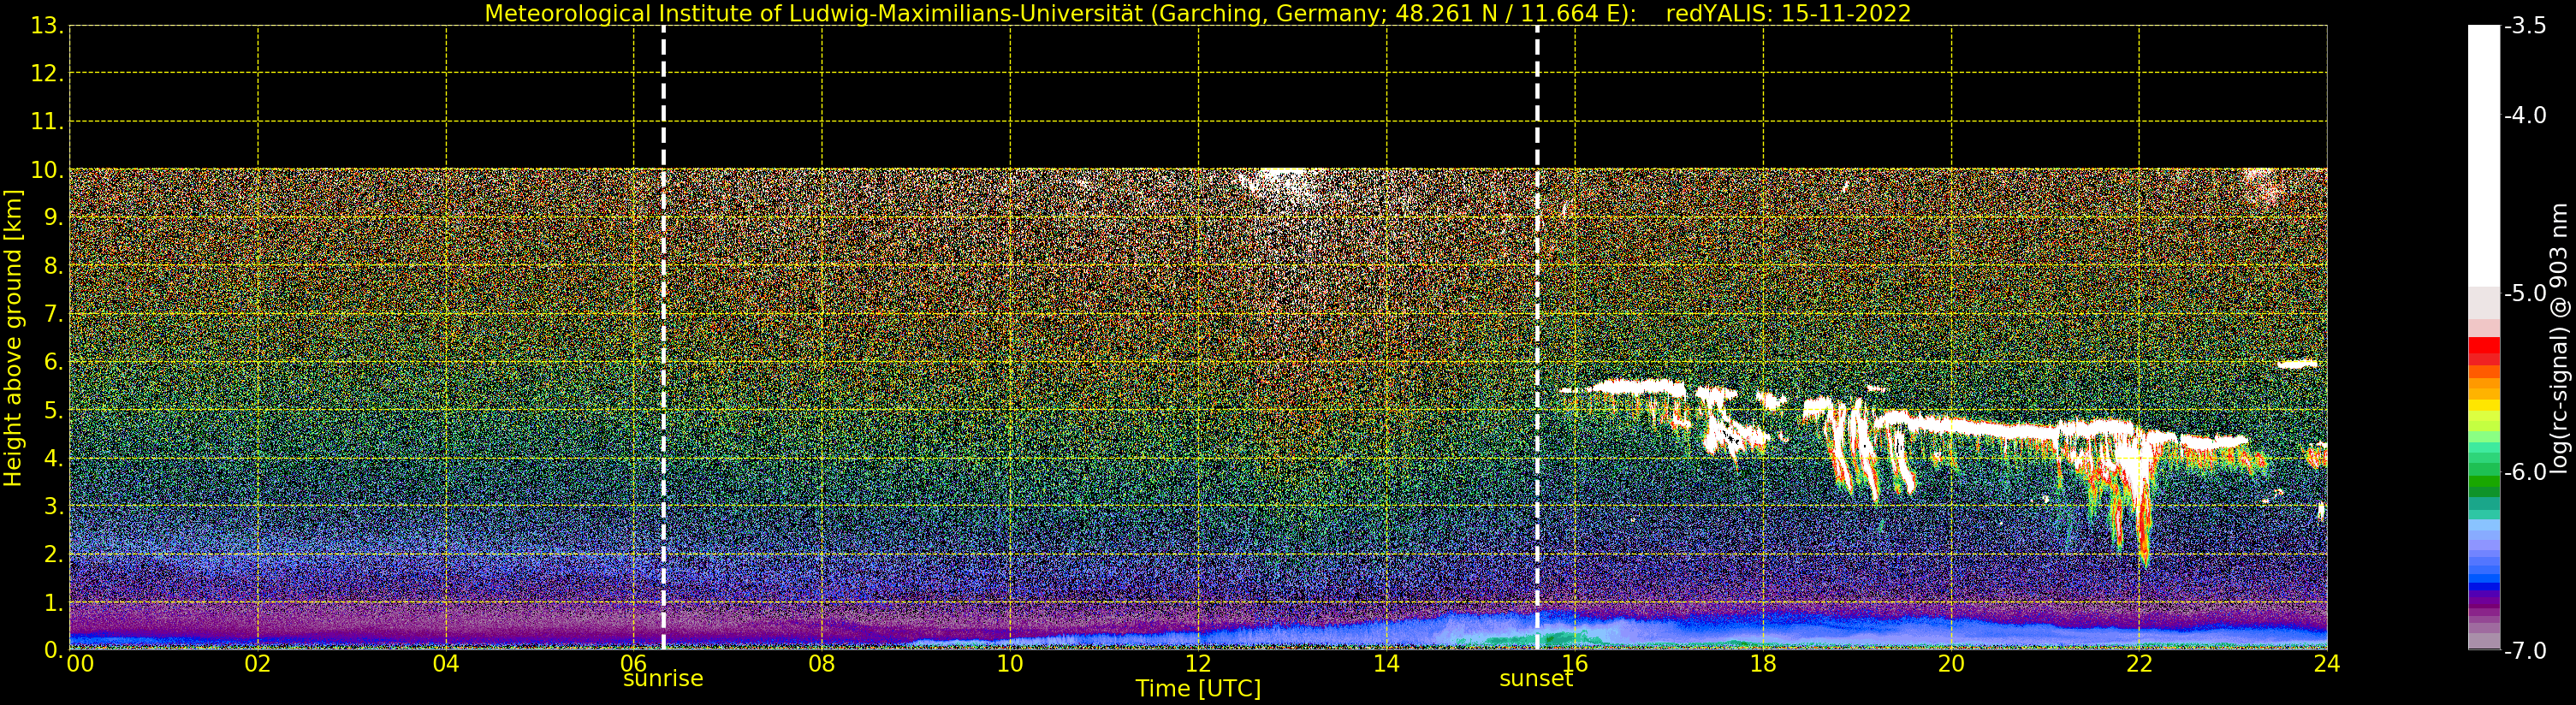
Task: Click time-axis tick label '24'
Action: click(x=2327, y=664)
